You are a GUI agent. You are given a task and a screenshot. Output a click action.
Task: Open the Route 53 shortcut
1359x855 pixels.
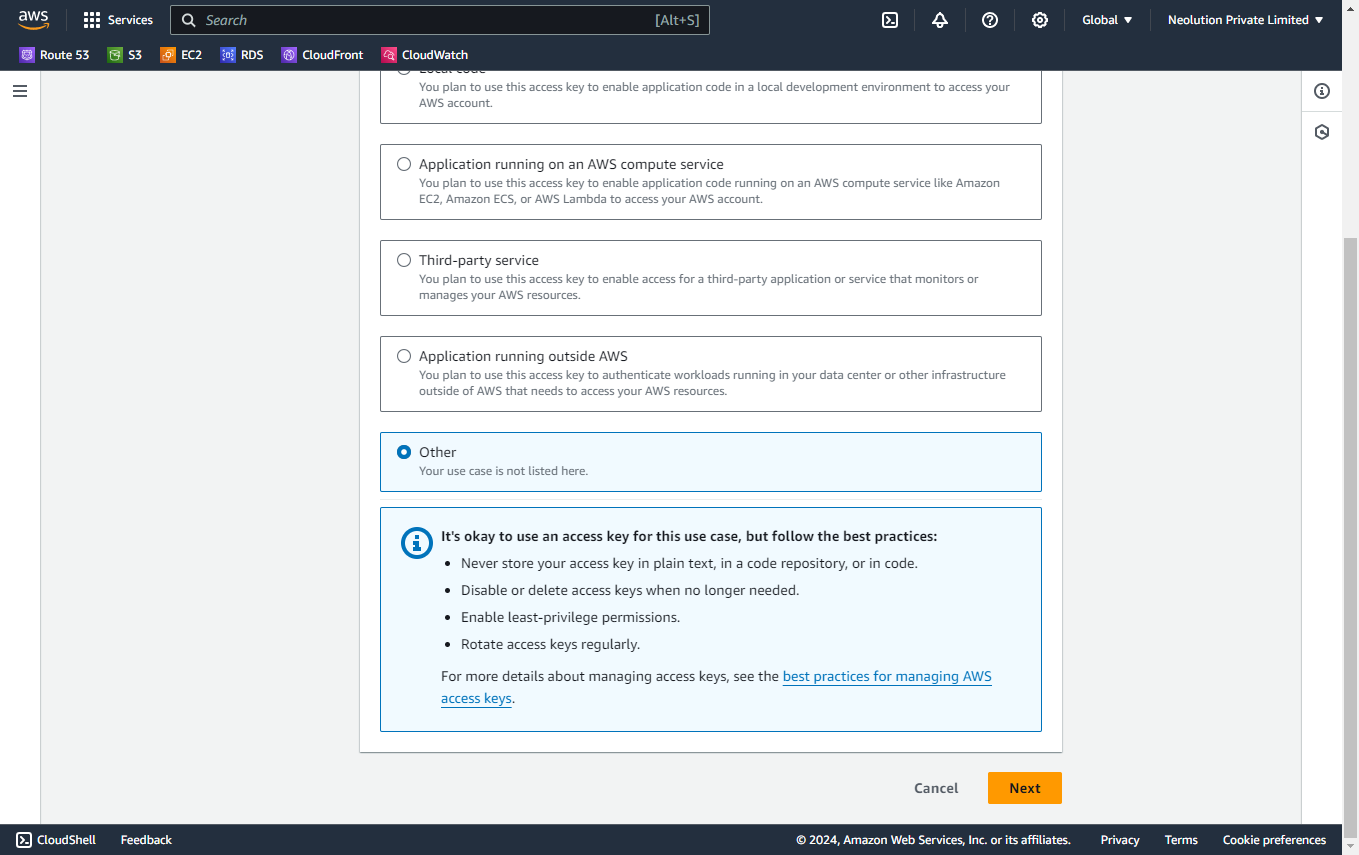55,55
